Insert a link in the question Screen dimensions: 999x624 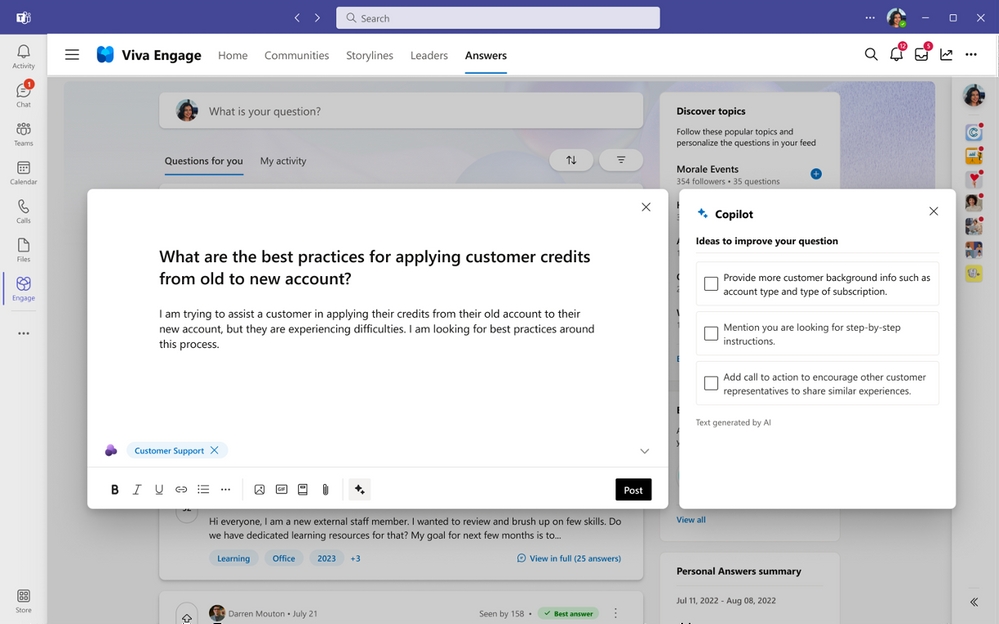point(181,490)
